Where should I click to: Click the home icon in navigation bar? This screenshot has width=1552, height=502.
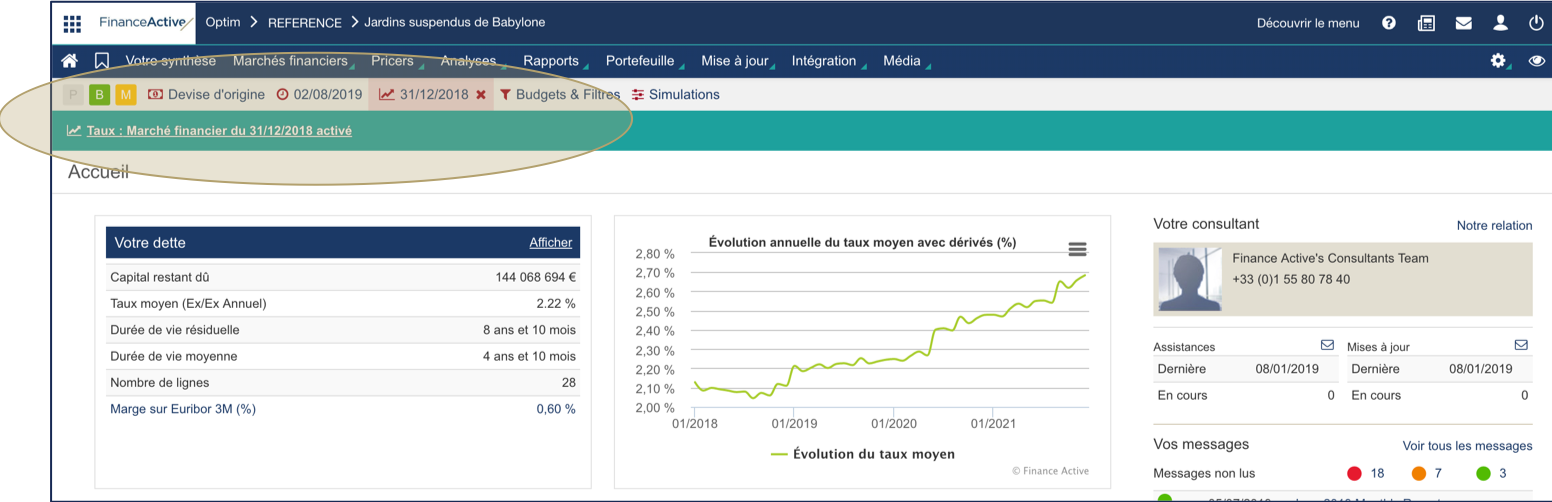(70, 61)
